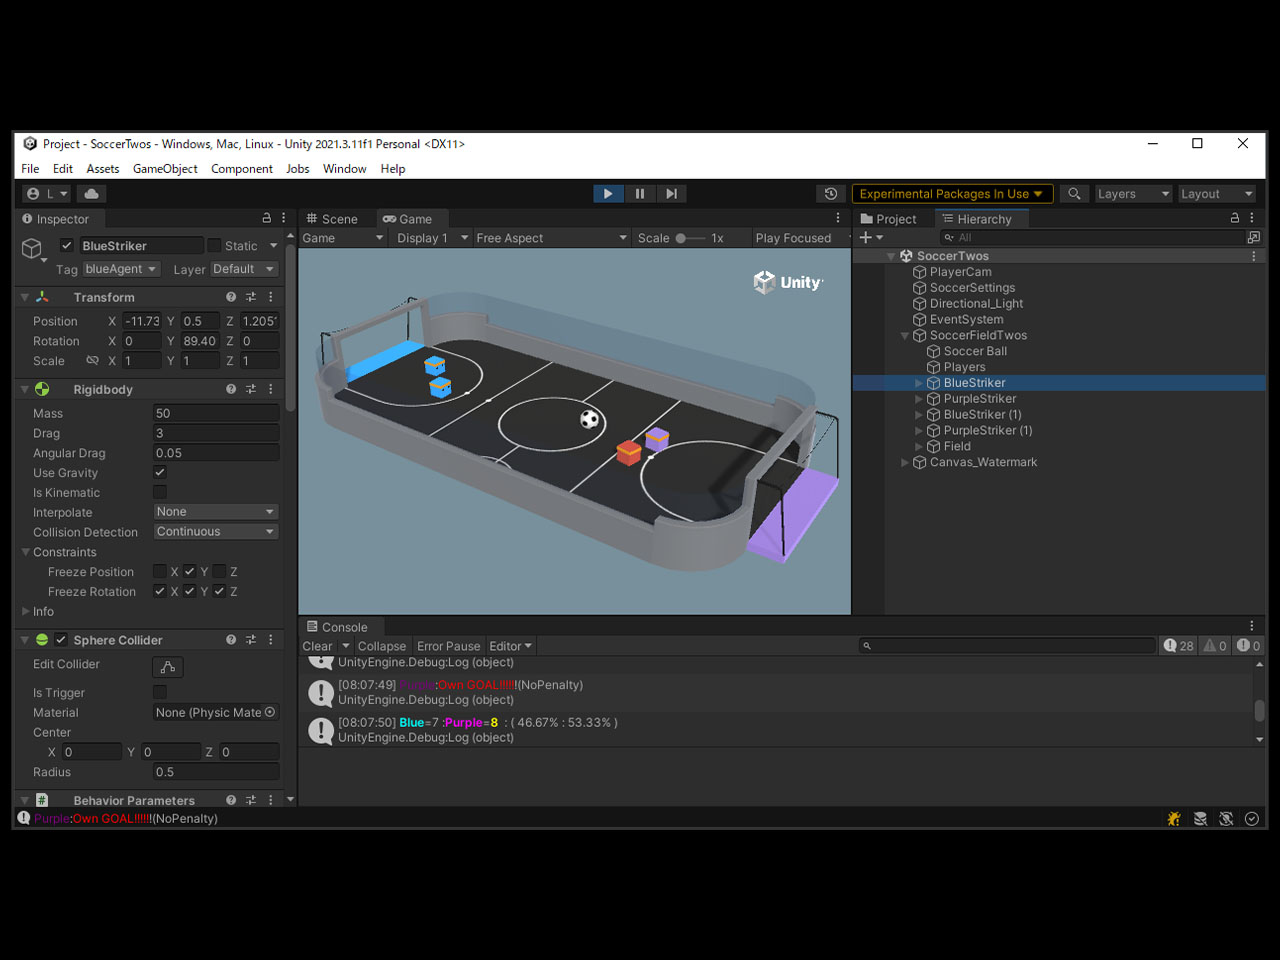Switch to the Scene tab
Screen dimensions: 1280x960
click(332, 219)
